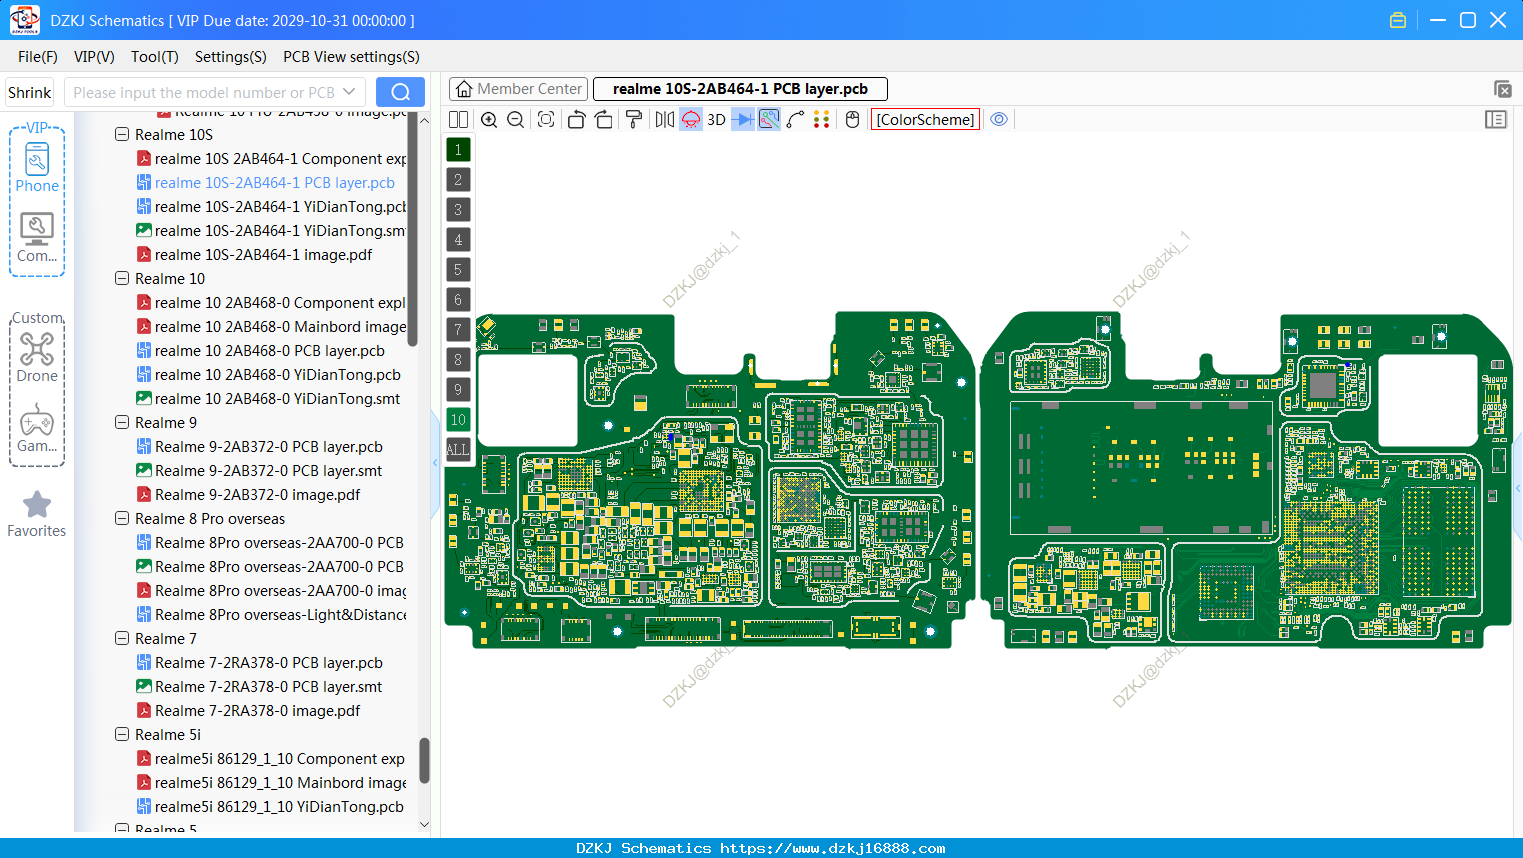
Task: Open the PCB View settings(S) menu
Action: (351, 57)
